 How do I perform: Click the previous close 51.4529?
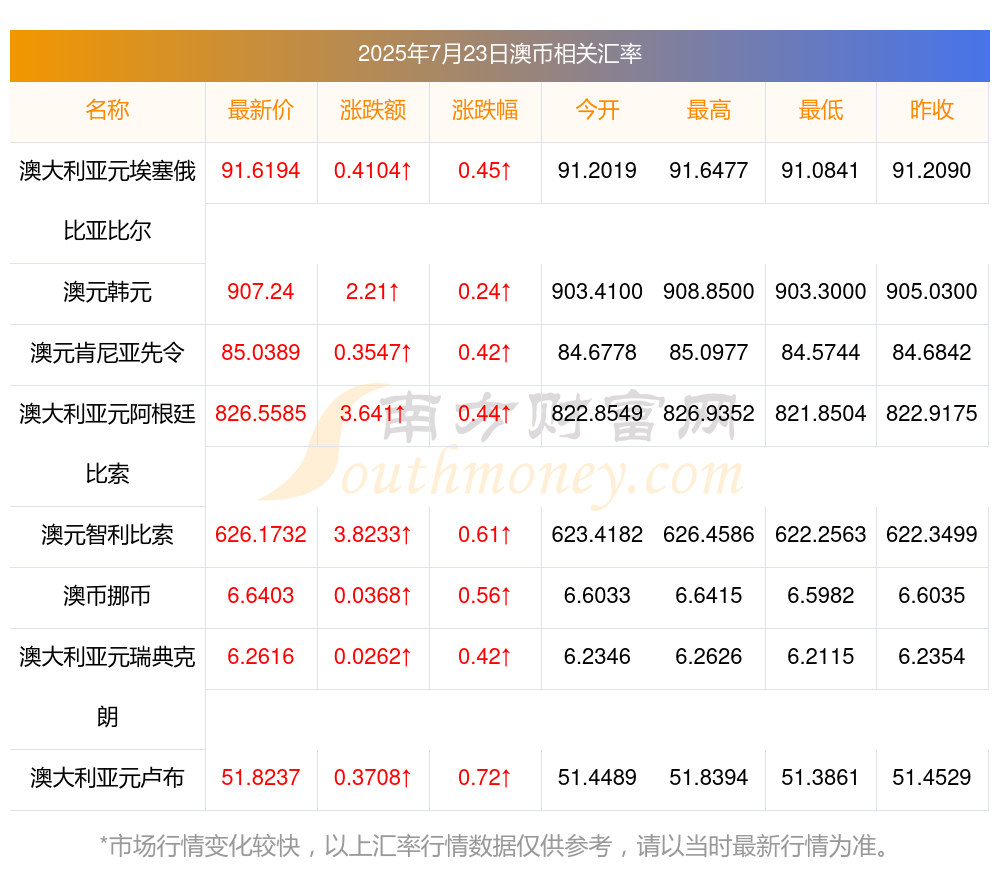(932, 778)
